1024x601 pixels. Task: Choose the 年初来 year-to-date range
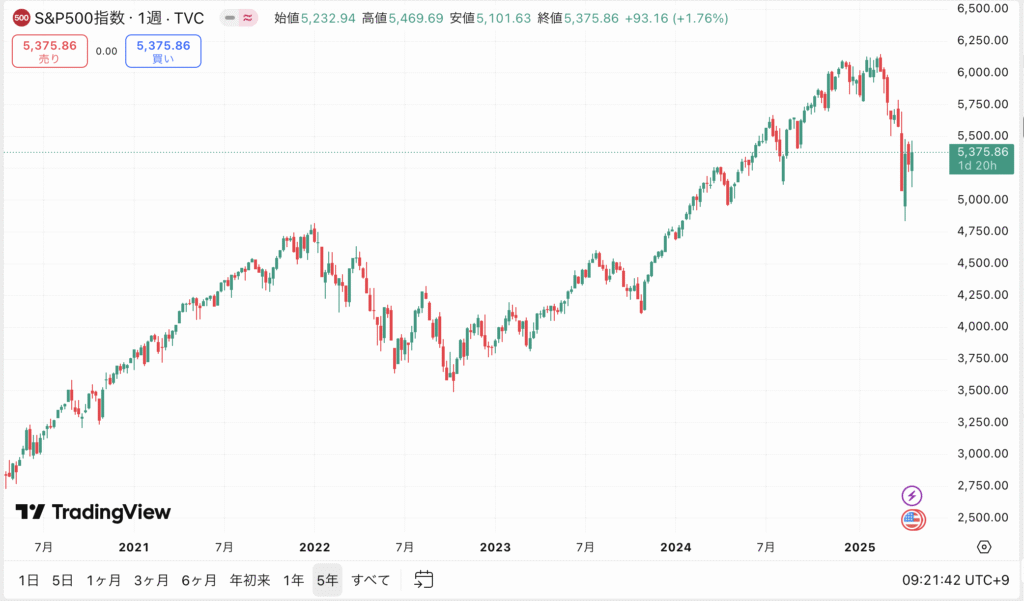click(250, 580)
